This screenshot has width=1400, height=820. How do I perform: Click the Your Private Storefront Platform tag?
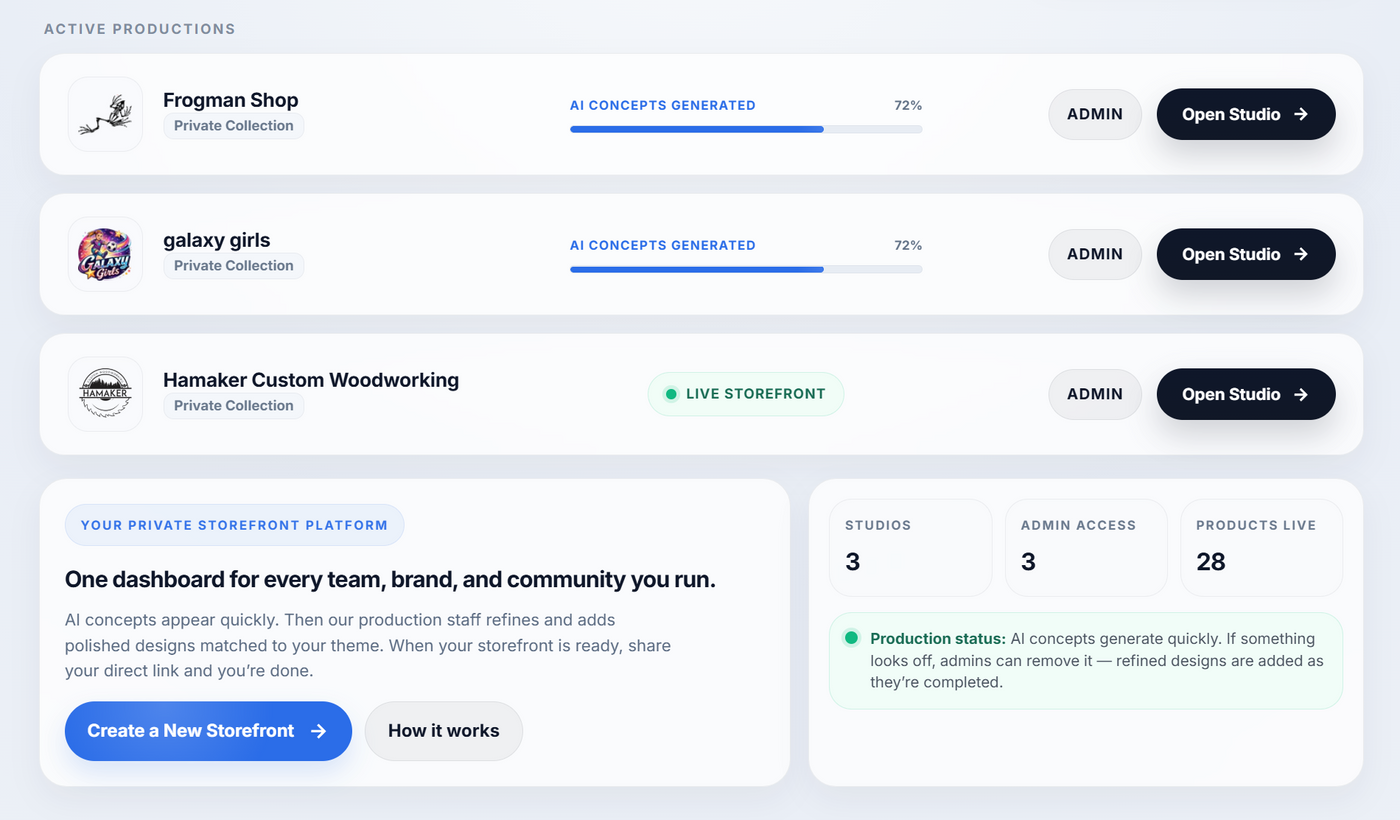coord(234,525)
